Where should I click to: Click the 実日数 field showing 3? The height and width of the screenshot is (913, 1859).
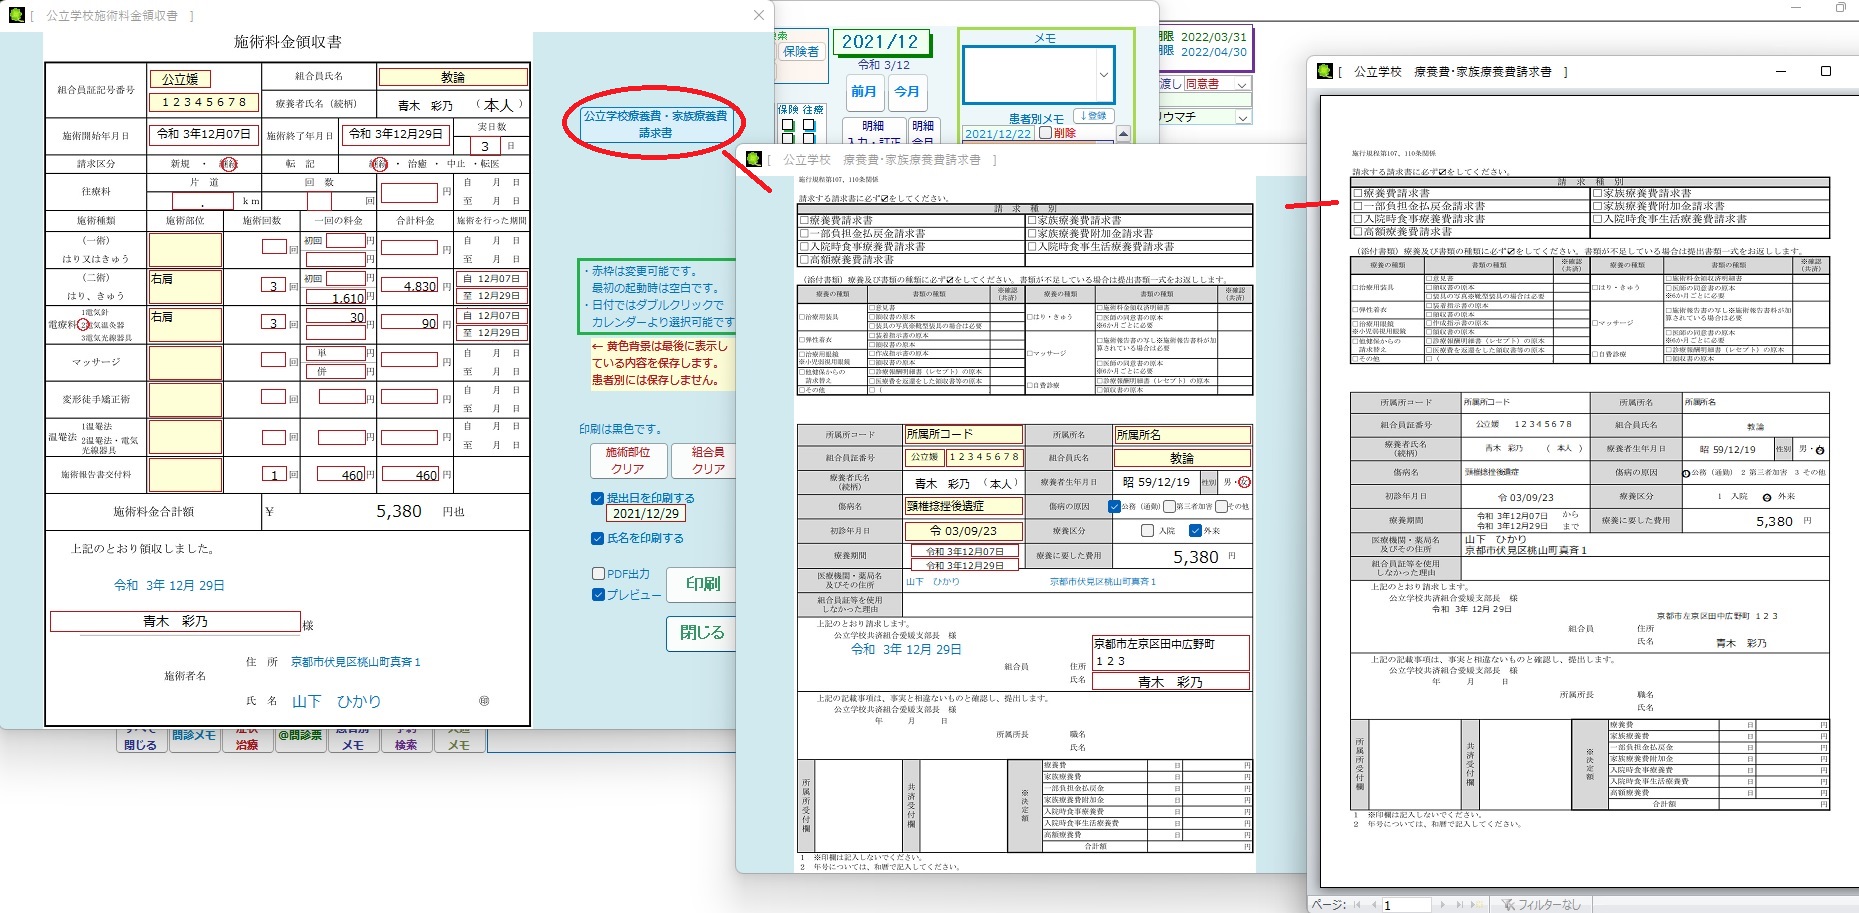pyautogui.click(x=485, y=146)
